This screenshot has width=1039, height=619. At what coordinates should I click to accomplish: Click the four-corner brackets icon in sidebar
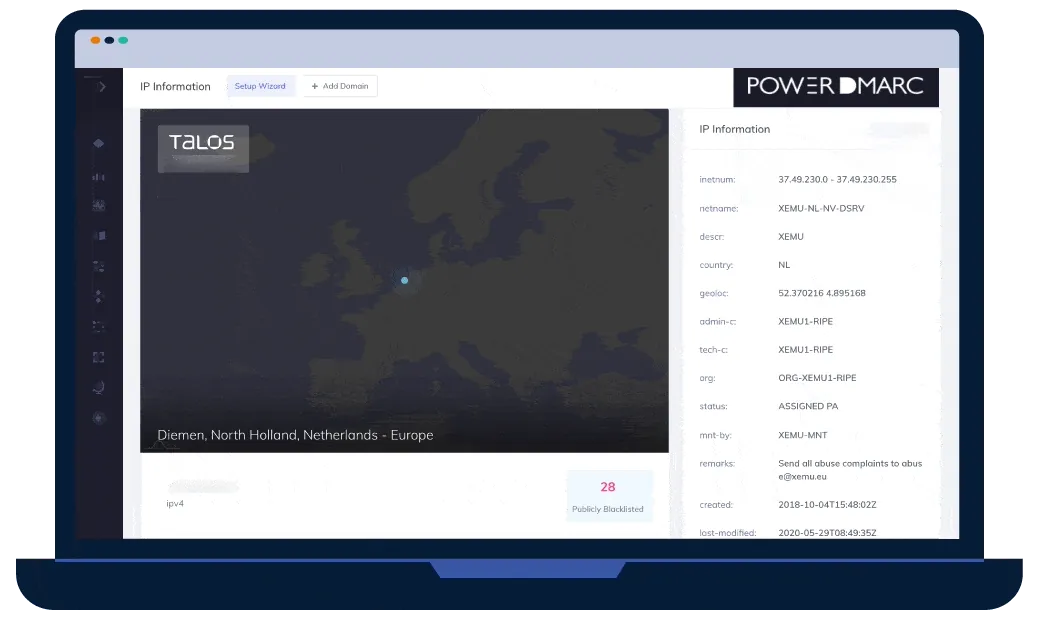(99, 357)
